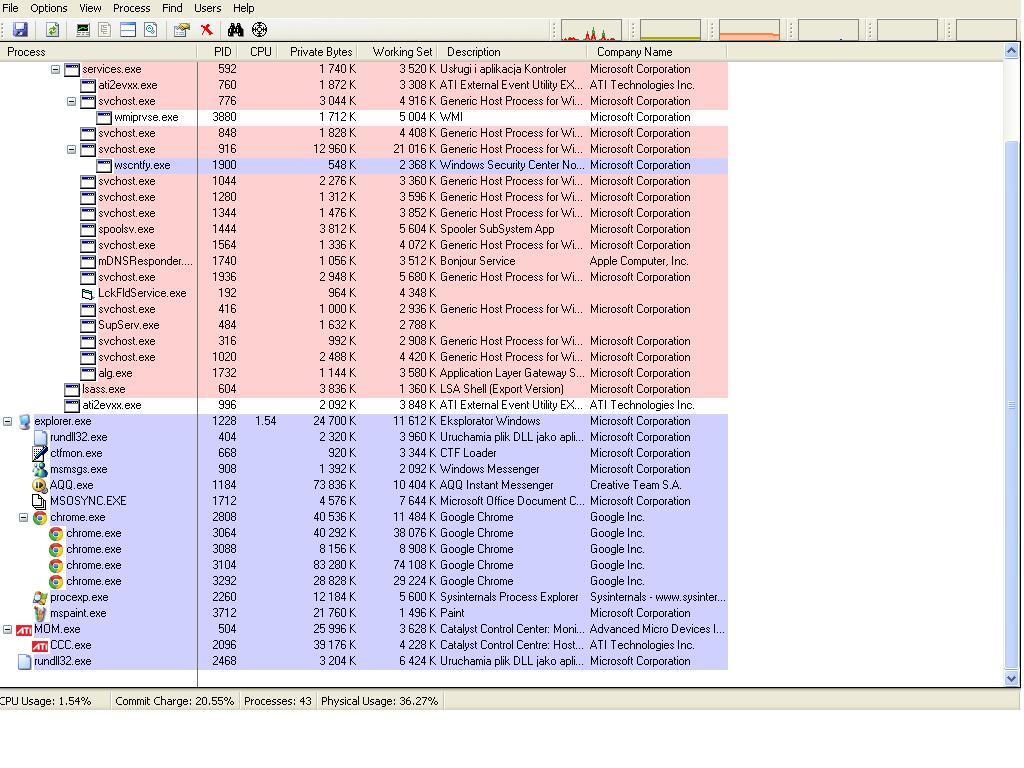The height and width of the screenshot is (768, 1024).
Task: Select the wmiprvse.exe process row
Action: tap(364, 118)
